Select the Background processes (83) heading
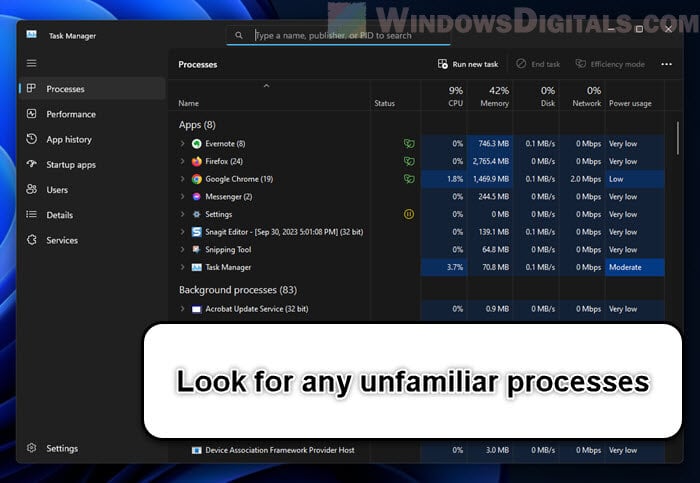This screenshot has height=483, width=700. click(x=238, y=290)
